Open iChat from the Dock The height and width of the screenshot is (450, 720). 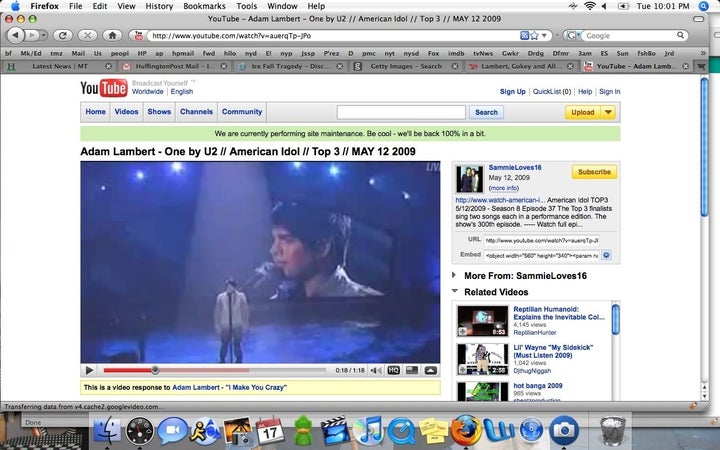[x=172, y=431]
